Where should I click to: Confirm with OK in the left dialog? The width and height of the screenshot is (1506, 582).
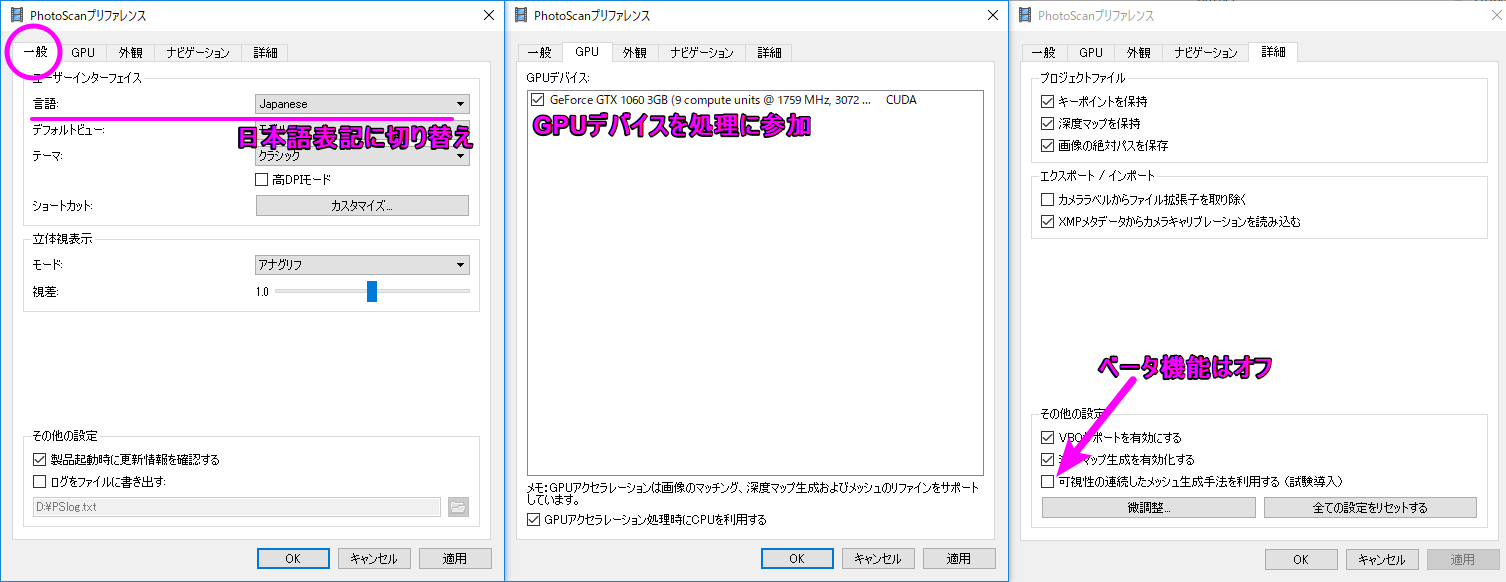[293, 559]
